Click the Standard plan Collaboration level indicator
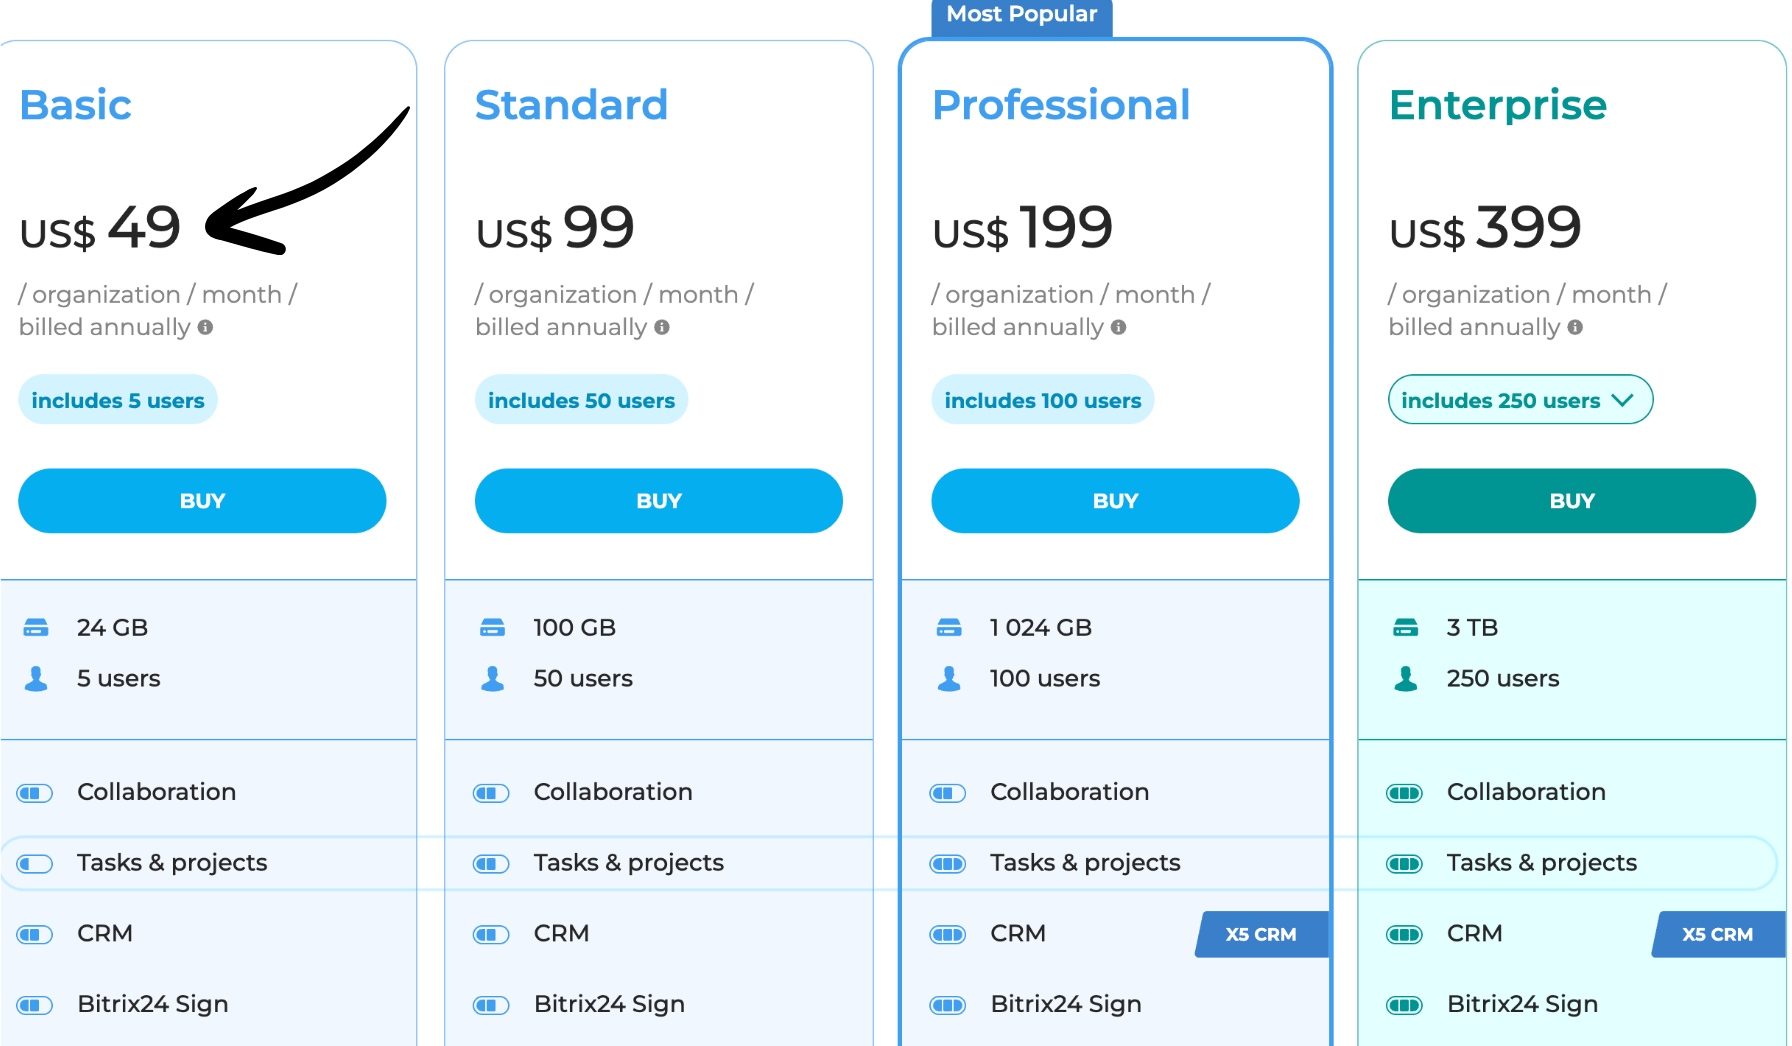The image size is (1792, 1046). 491,793
